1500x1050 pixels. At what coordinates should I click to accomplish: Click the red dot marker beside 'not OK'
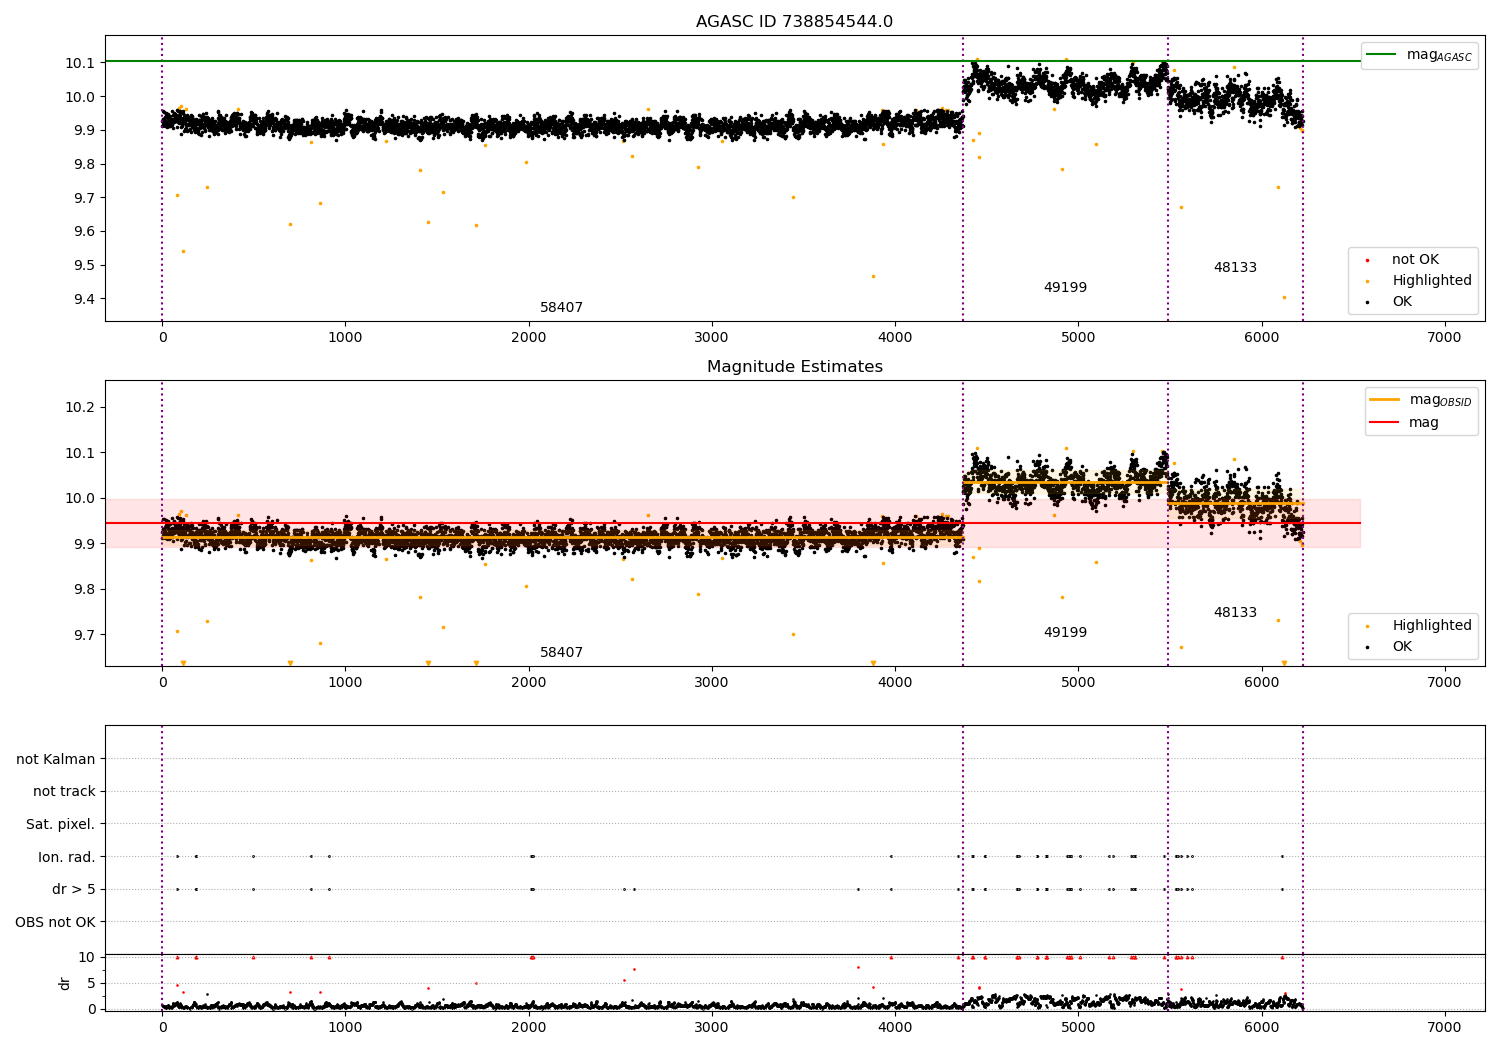coord(1367,261)
